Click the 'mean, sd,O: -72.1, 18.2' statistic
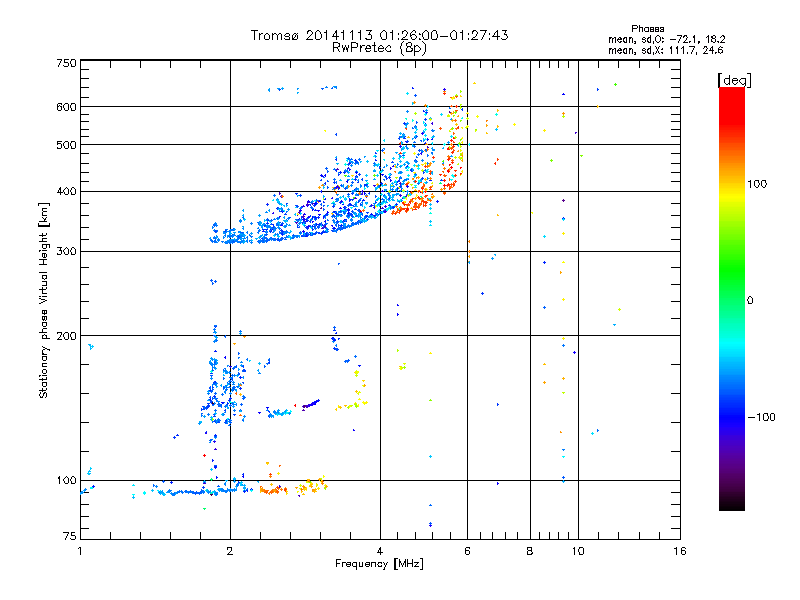 [x=666, y=39]
